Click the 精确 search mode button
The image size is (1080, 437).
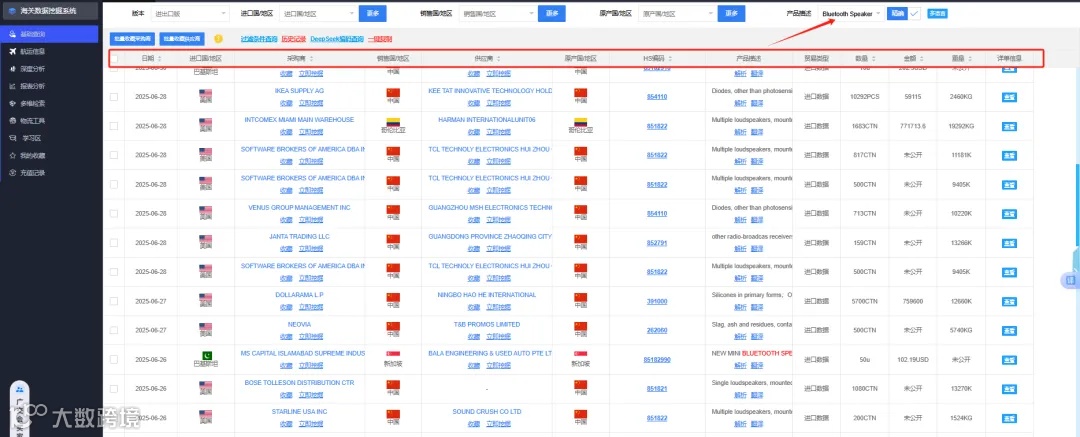[897, 13]
